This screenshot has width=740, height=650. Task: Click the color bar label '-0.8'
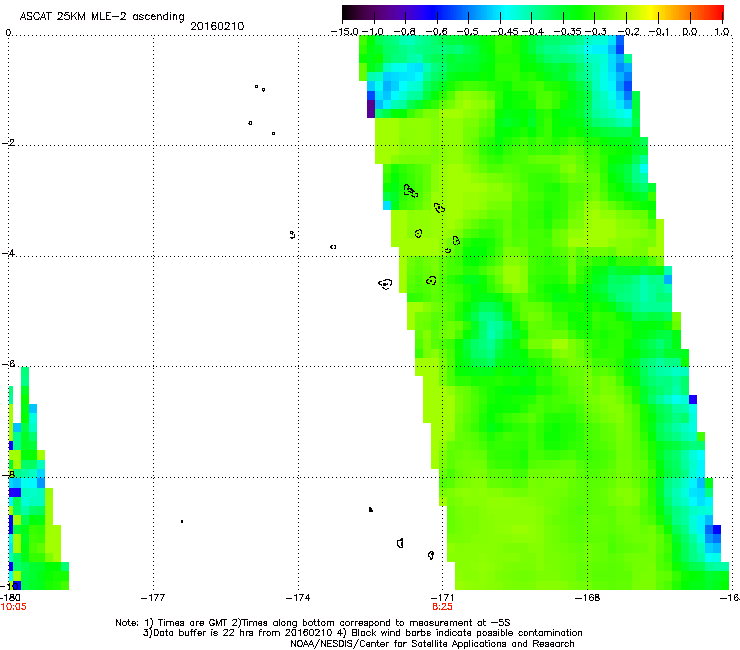(405, 32)
